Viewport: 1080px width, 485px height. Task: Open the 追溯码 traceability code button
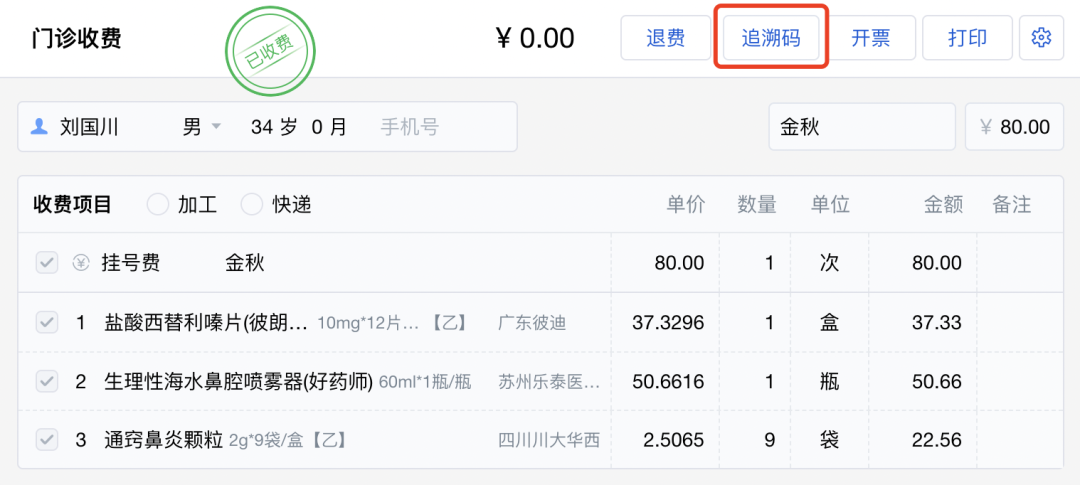tap(770, 38)
